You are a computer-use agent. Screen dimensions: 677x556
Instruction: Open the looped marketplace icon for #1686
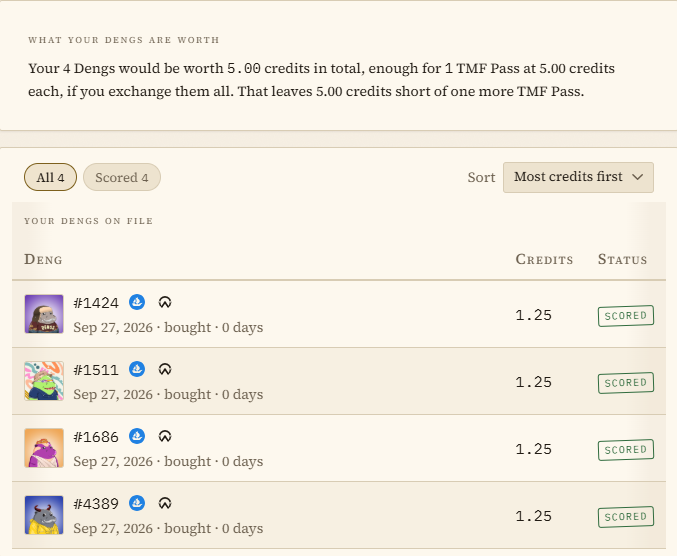[165, 436]
